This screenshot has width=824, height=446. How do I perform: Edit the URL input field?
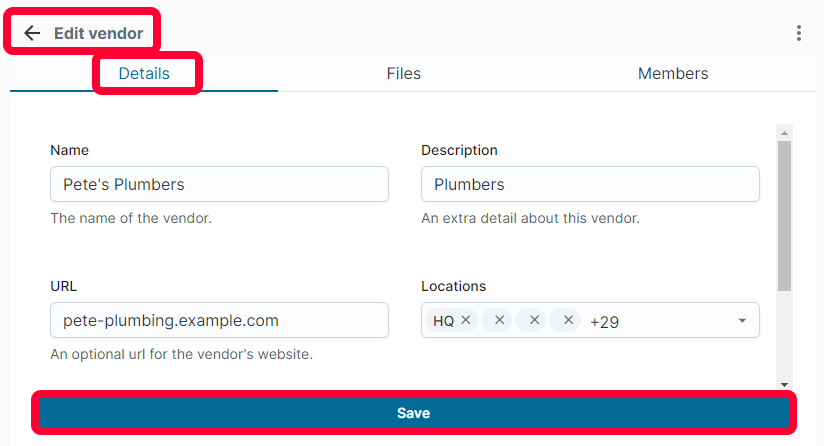pos(219,320)
